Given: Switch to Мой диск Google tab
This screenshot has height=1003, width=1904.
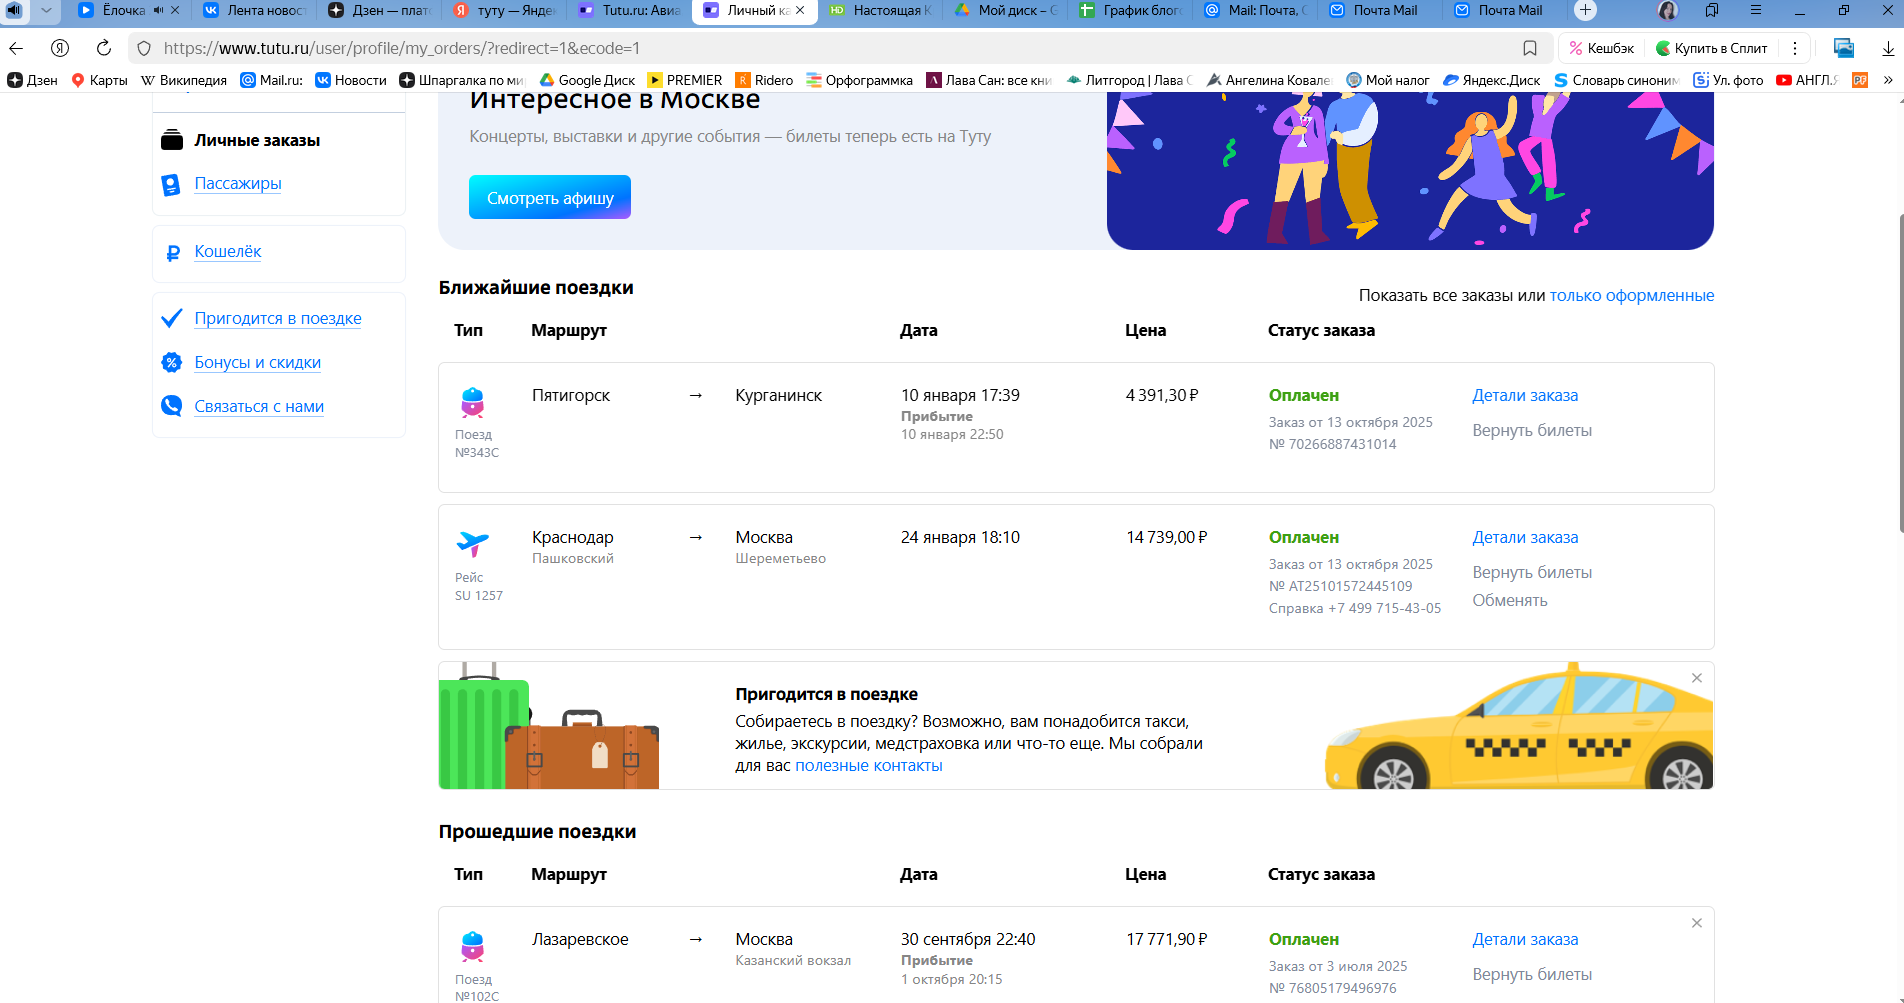Looking at the screenshot, I should tap(1005, 10).
